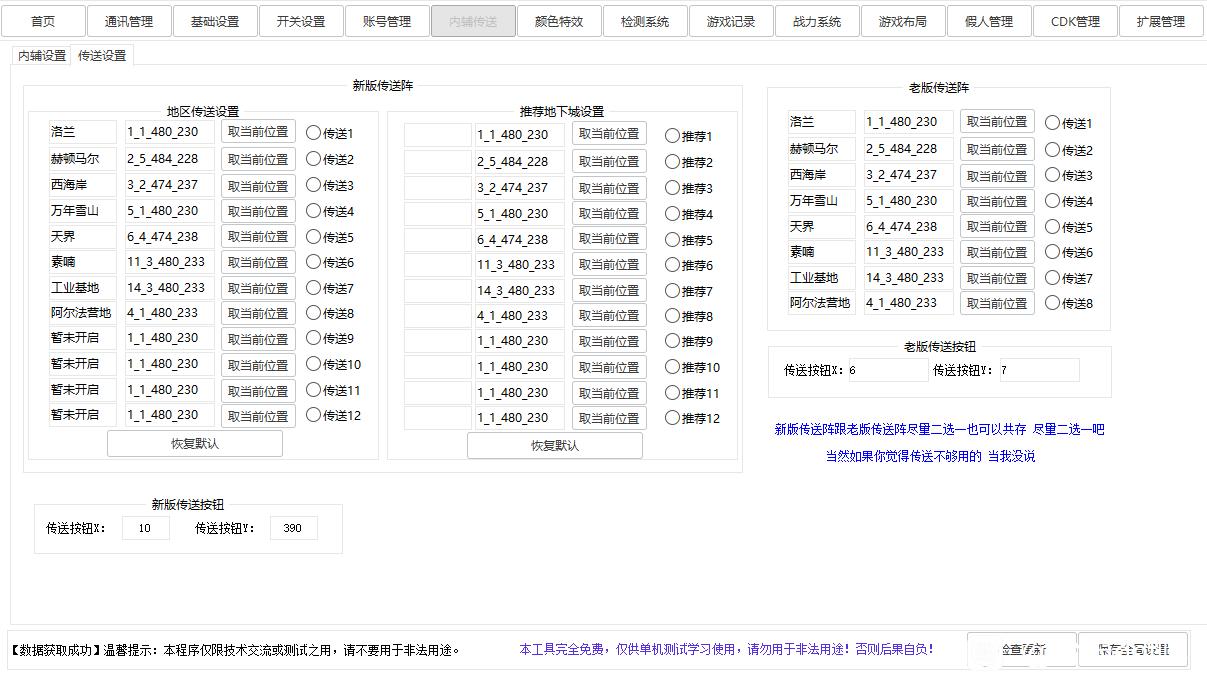The image size is (1207, 685).
Task: Click 取当前位置 for 天界 in 老版传送阵
Action: coord(997,226)
